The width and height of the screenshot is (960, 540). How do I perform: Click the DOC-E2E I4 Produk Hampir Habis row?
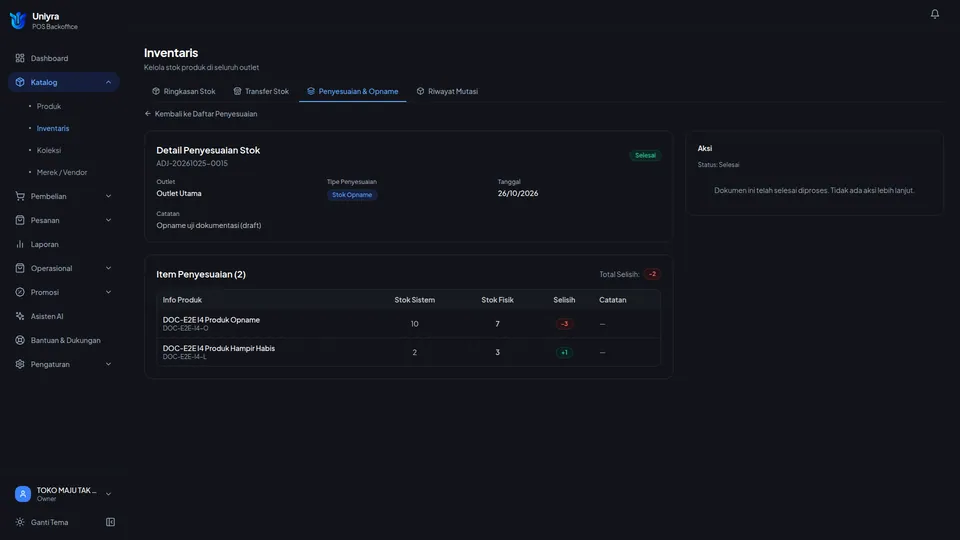pyautogui.click(x=408, y=352)
